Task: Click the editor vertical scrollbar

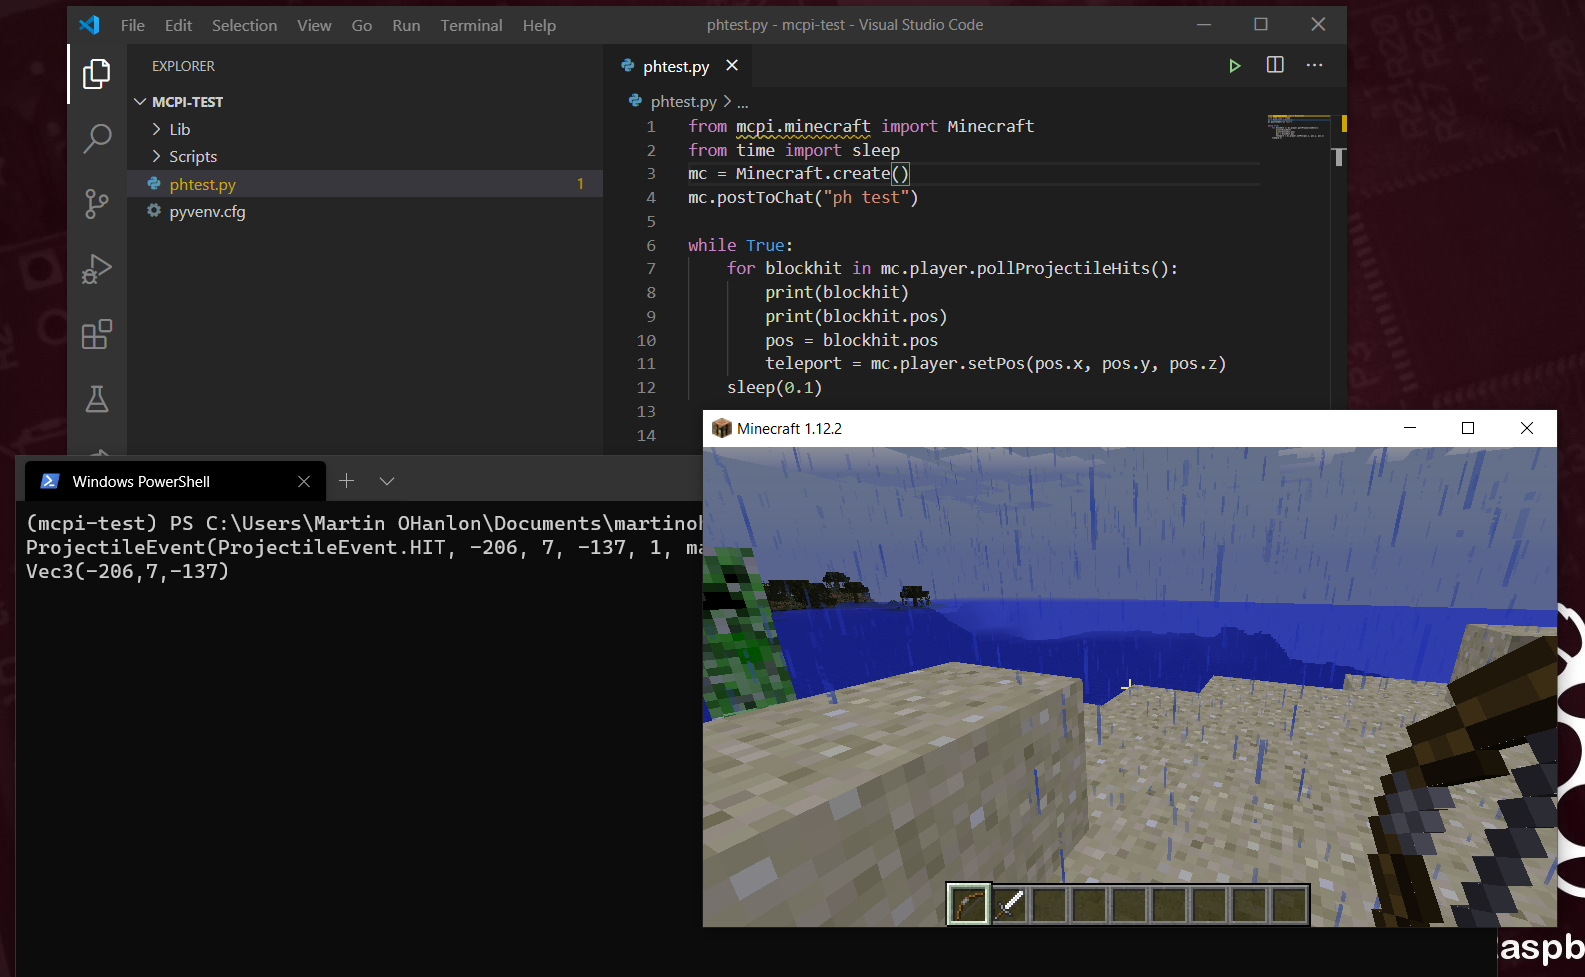Action: 1339,157
